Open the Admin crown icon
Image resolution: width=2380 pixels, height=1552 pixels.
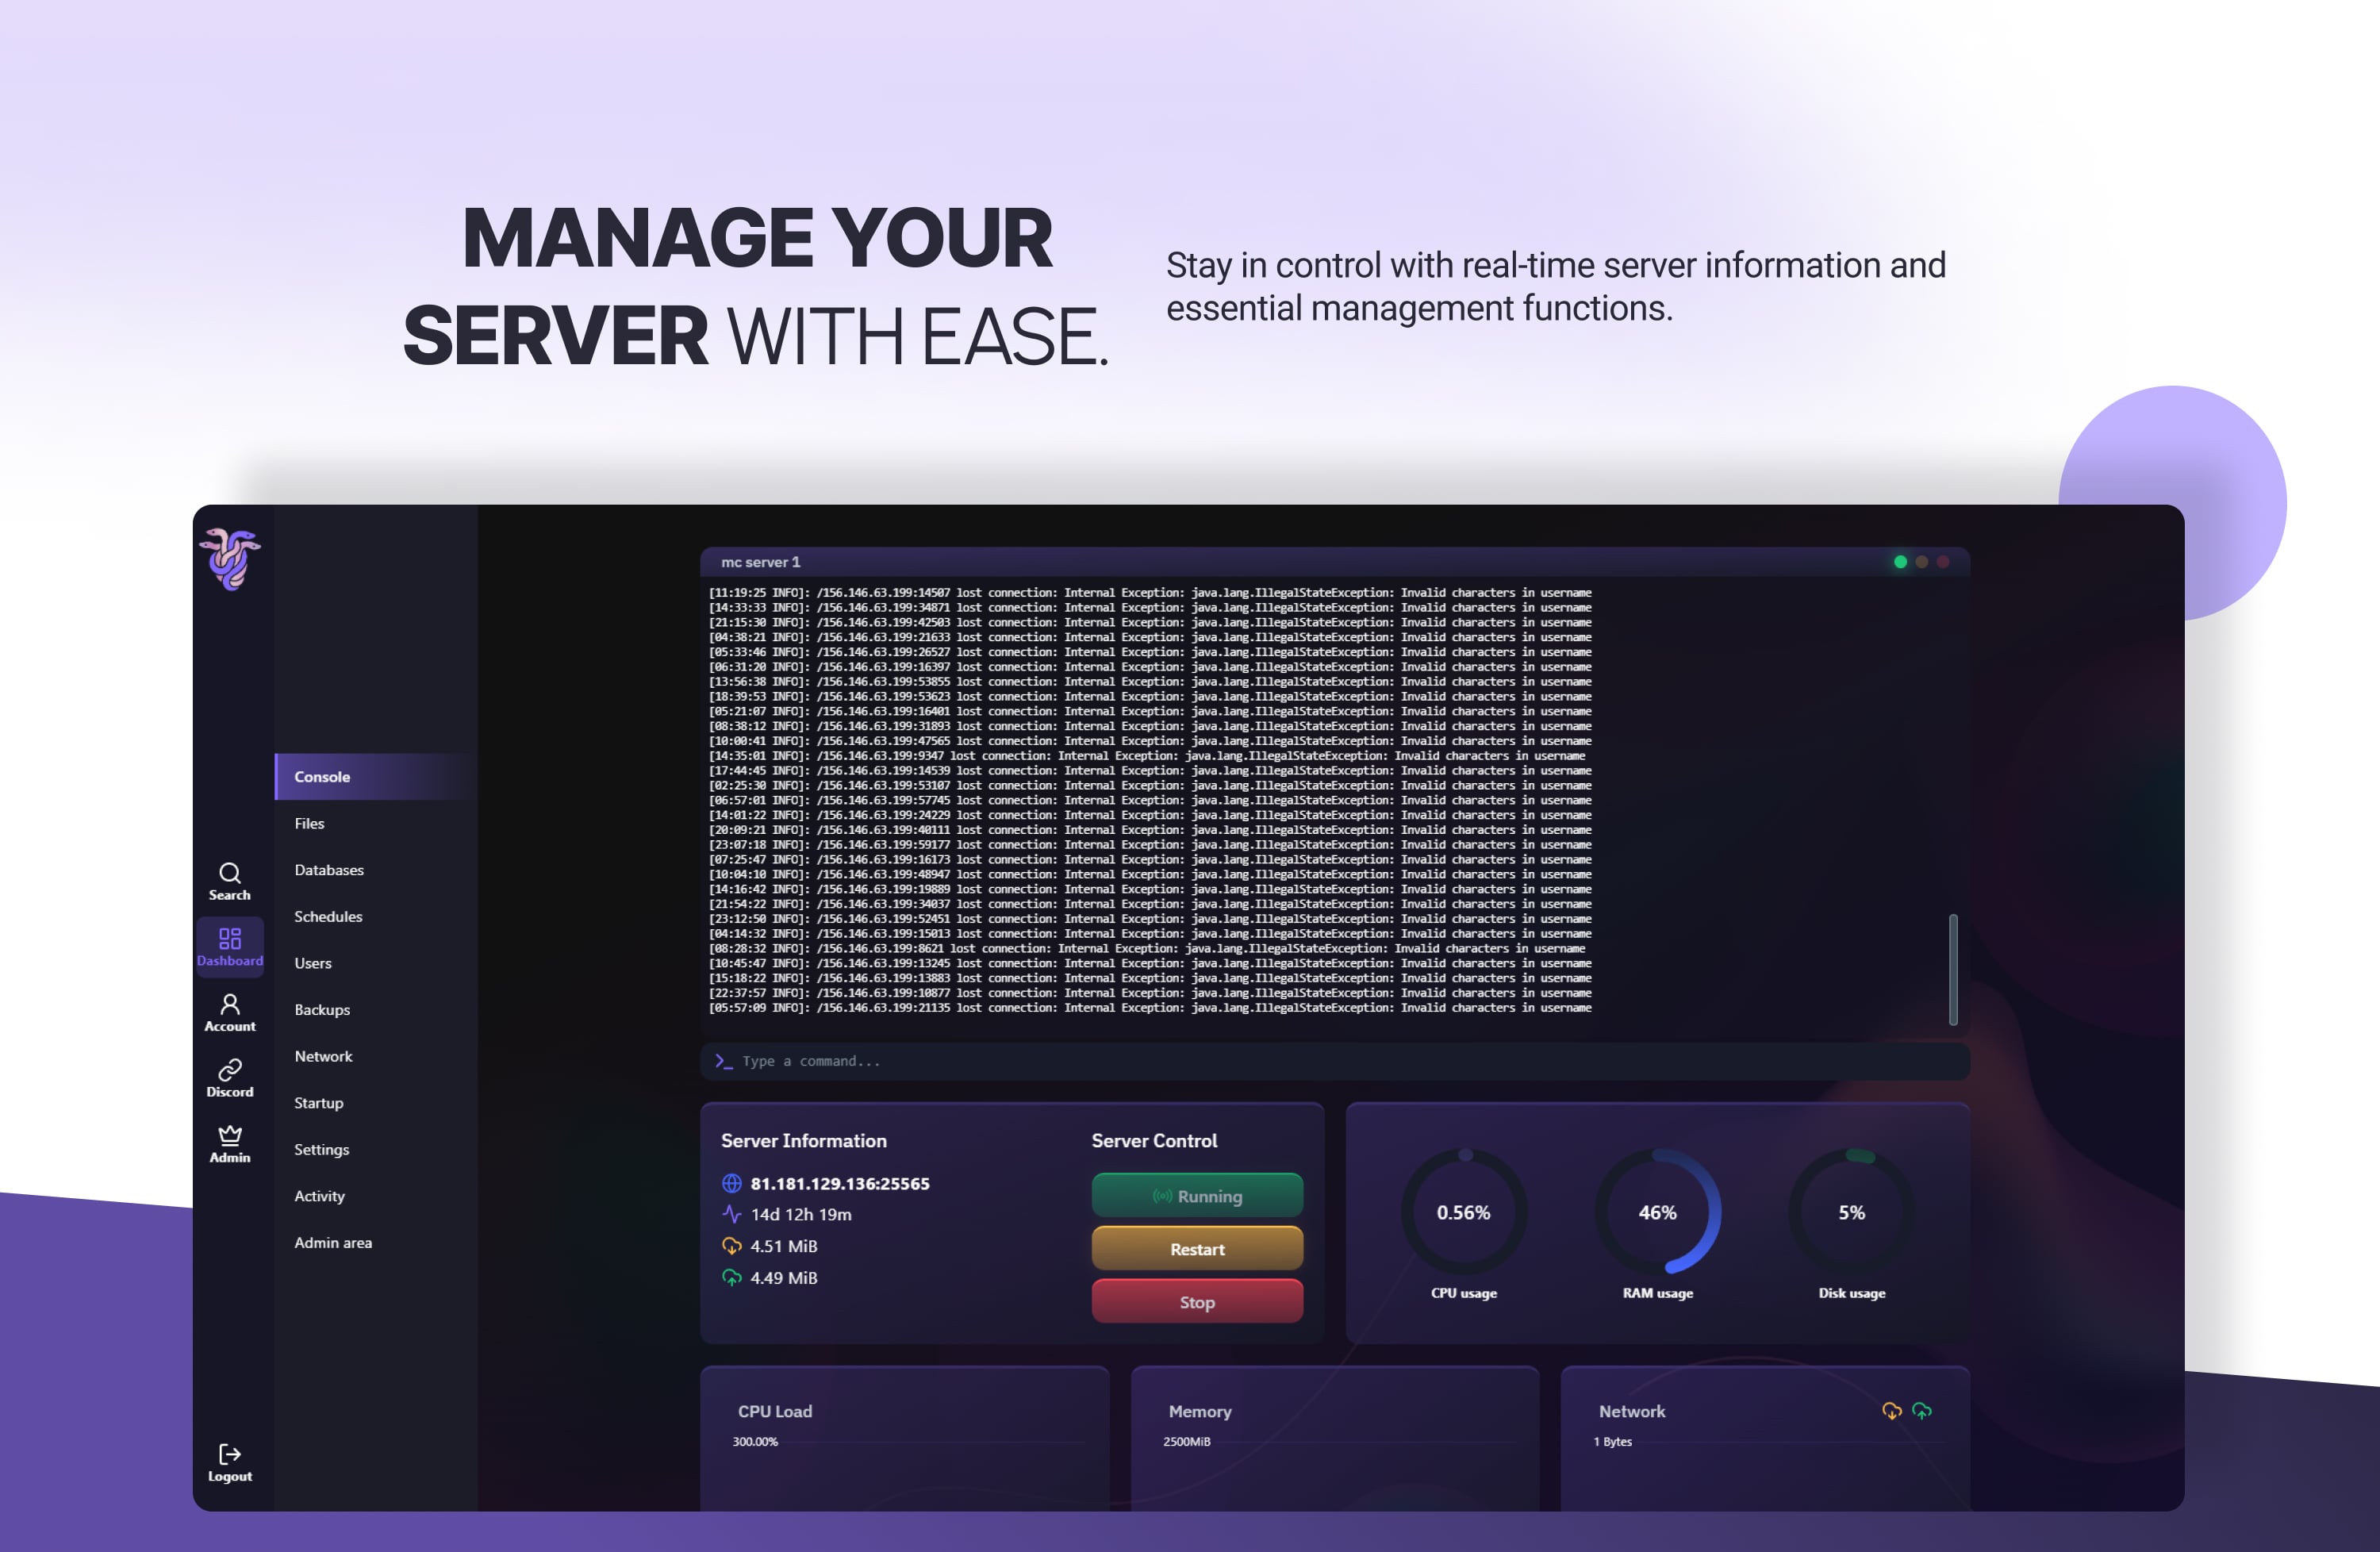pos(229,1136)
